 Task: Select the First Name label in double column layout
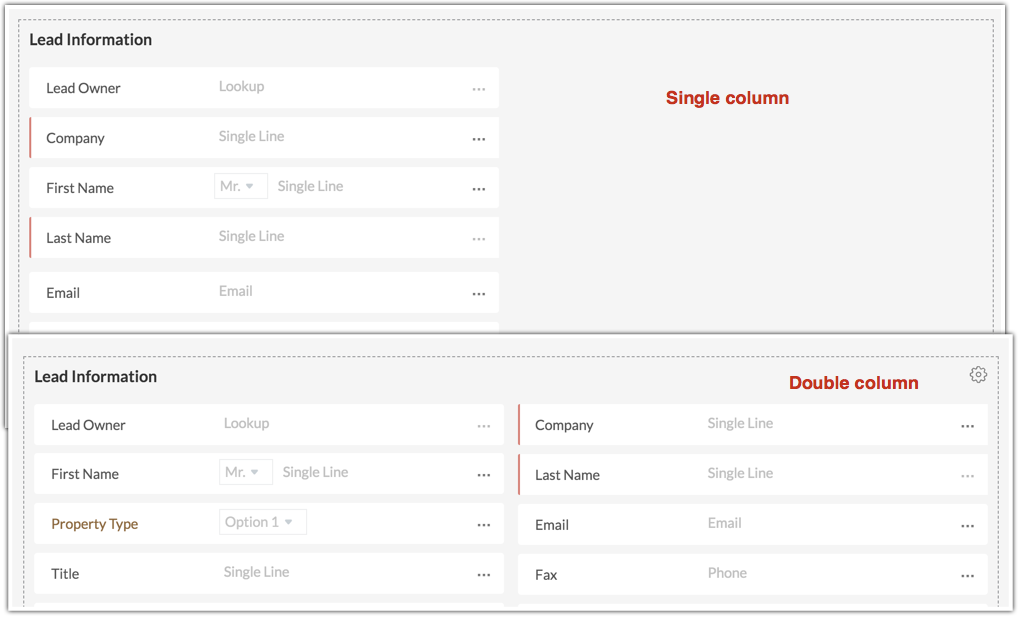pyautogui.click(x=85, y=474)
